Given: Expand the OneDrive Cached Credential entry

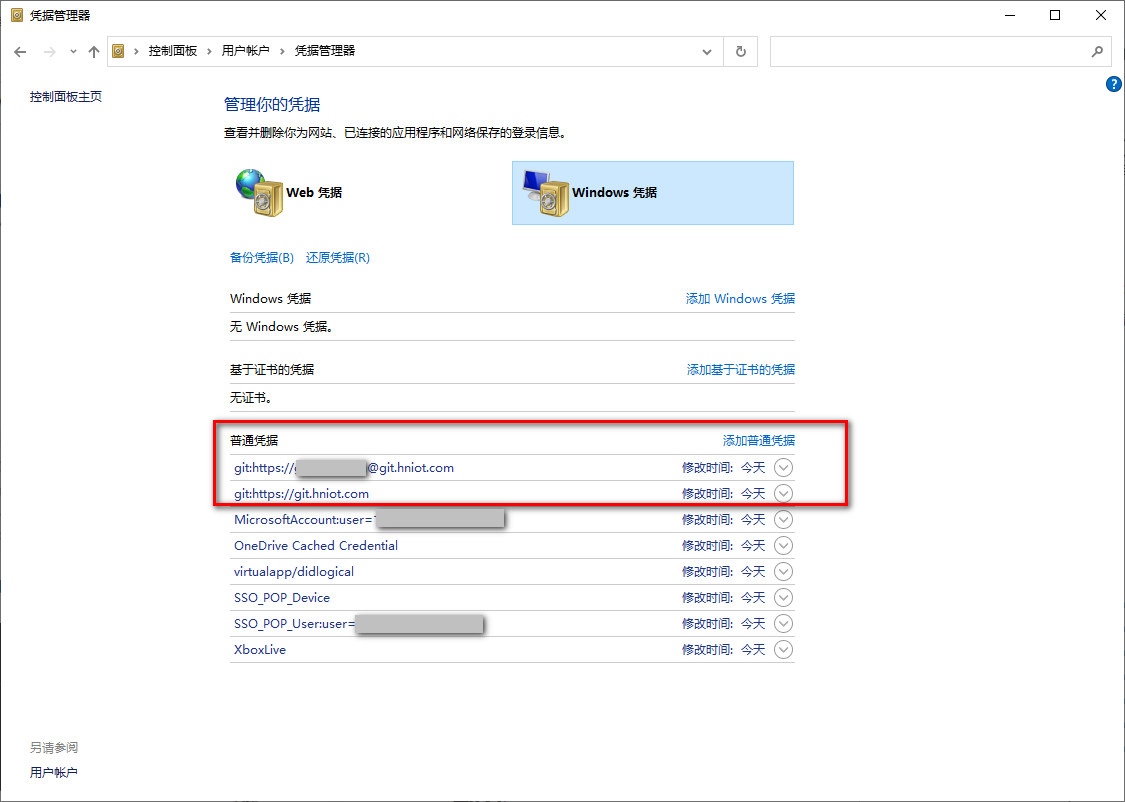Looking at the screenshot, I should (x=783, y=545).
